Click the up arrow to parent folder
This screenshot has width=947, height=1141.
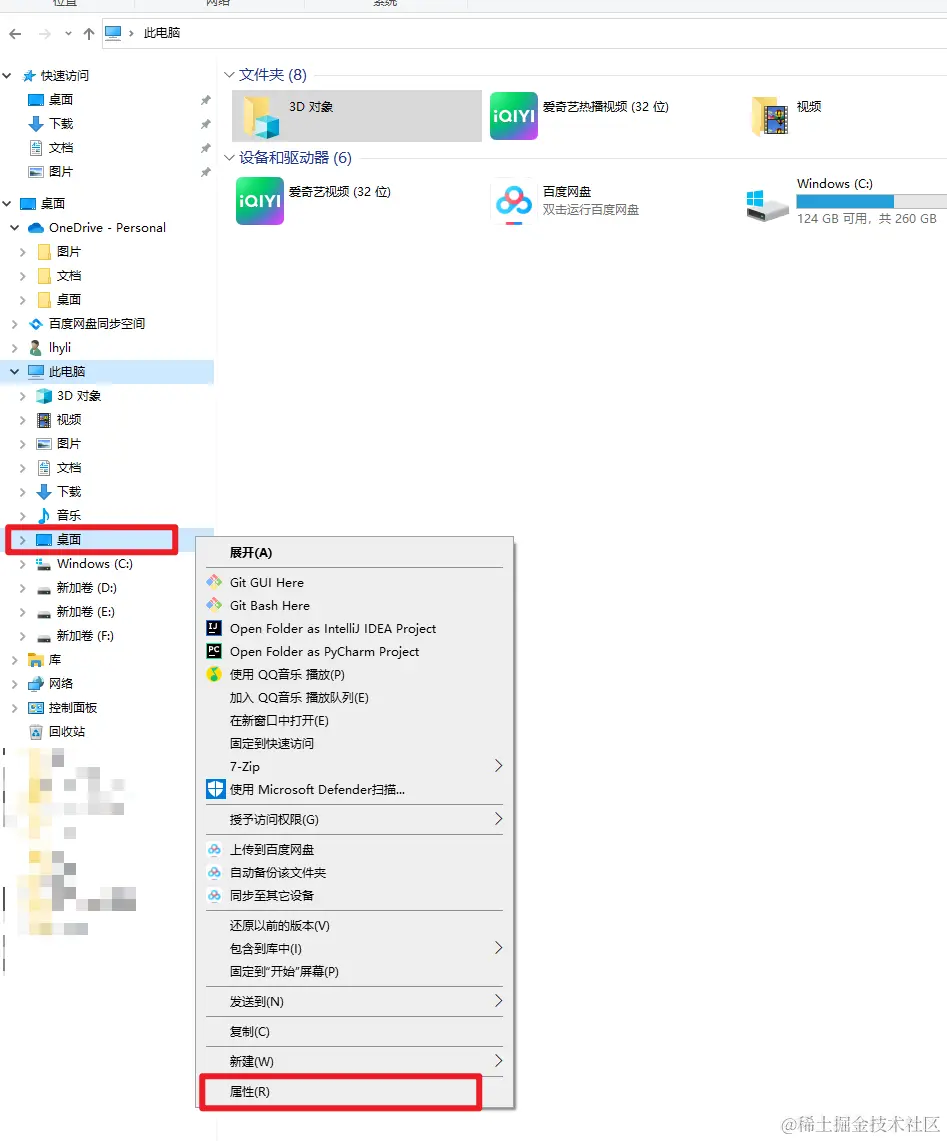coord(89,33)
